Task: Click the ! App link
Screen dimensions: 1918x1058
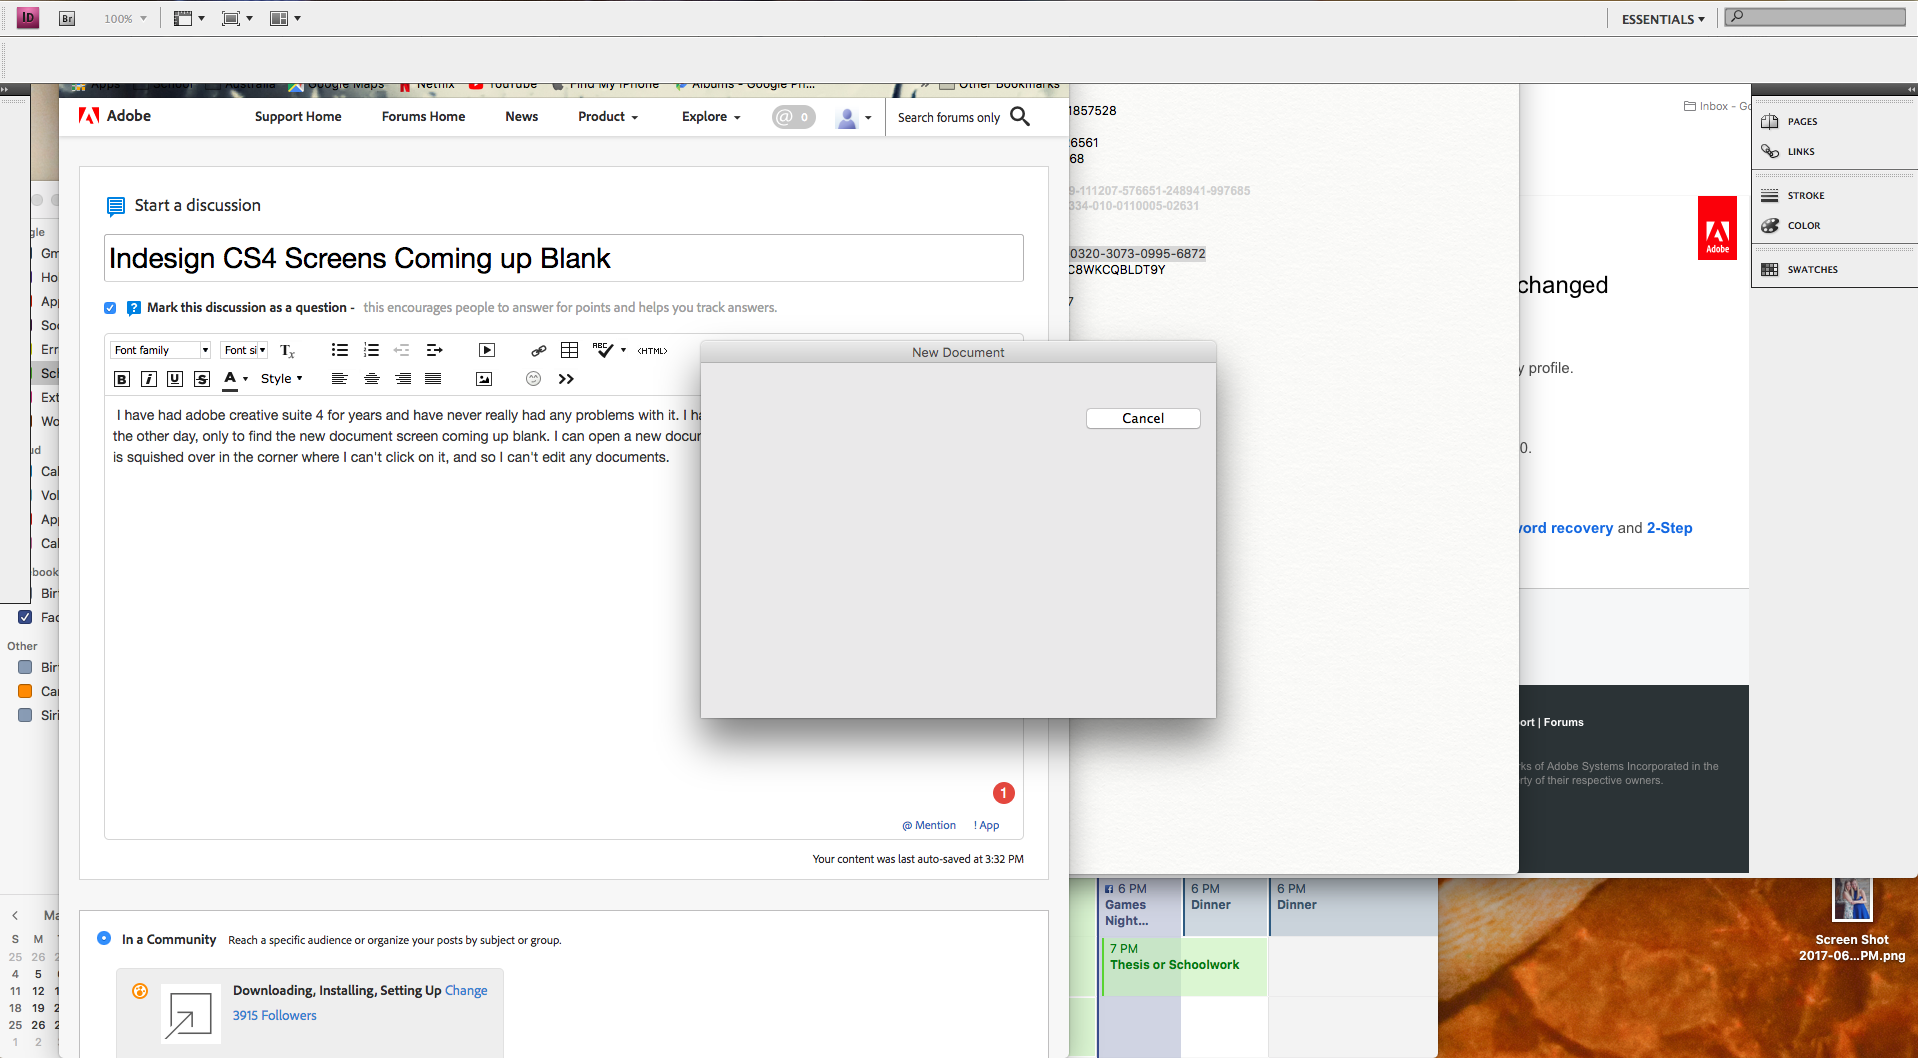Action: point(986,826)
